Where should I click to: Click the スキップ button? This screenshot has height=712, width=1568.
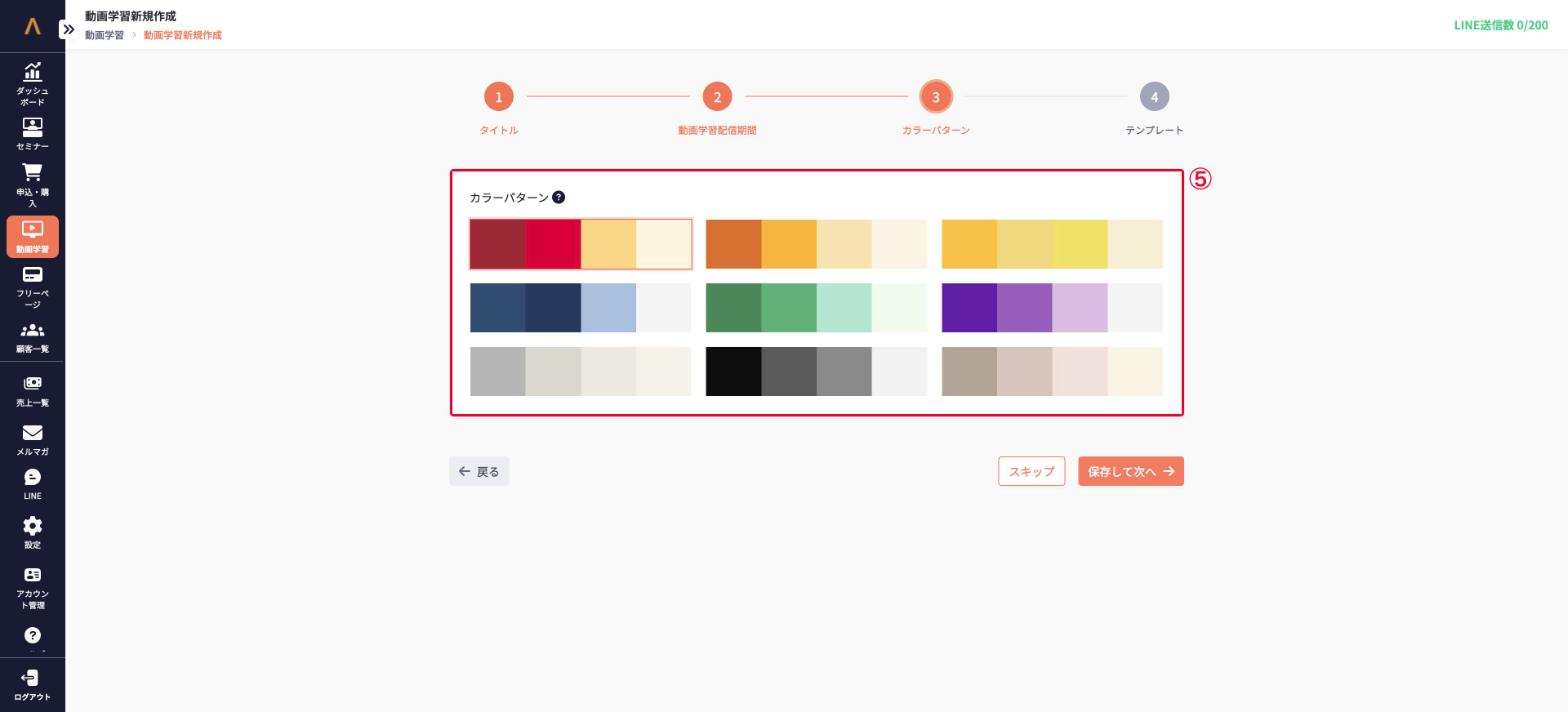[1031, 471]
